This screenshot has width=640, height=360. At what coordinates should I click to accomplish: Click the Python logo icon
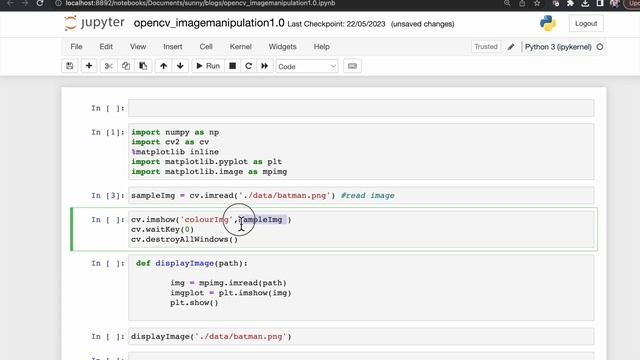548,23
